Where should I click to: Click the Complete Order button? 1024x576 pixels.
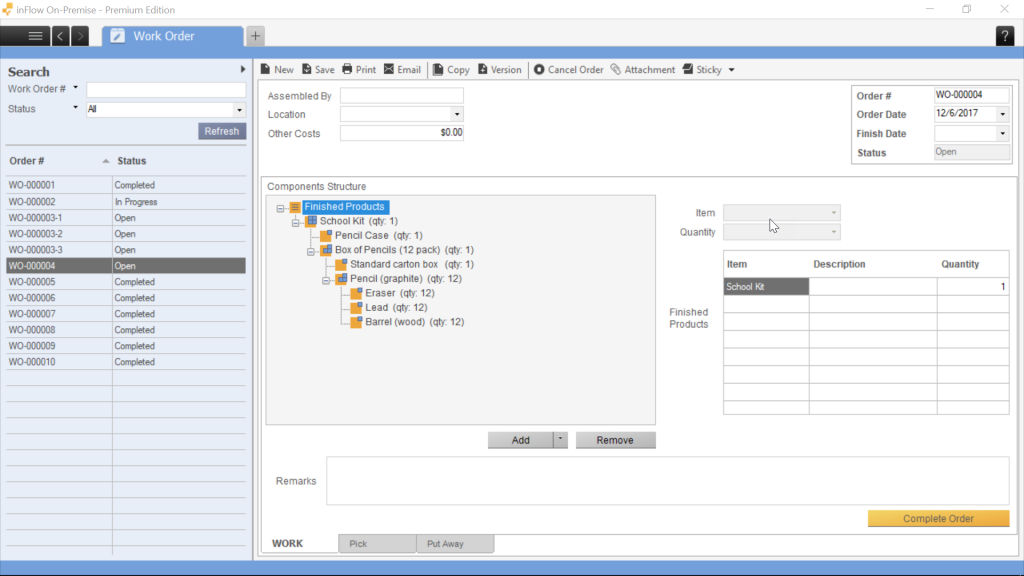[938, 519]
